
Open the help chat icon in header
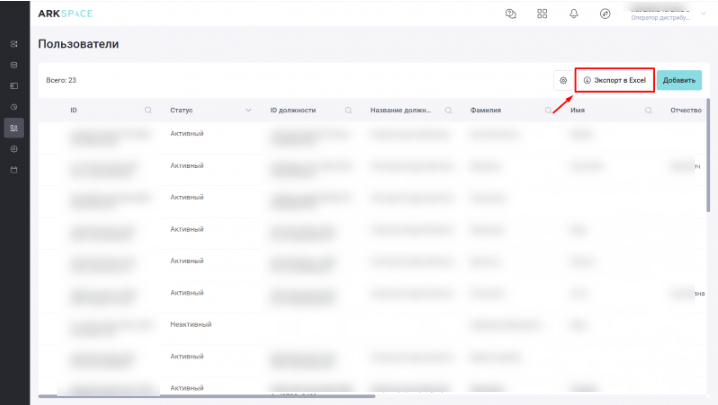click(510, 13)
